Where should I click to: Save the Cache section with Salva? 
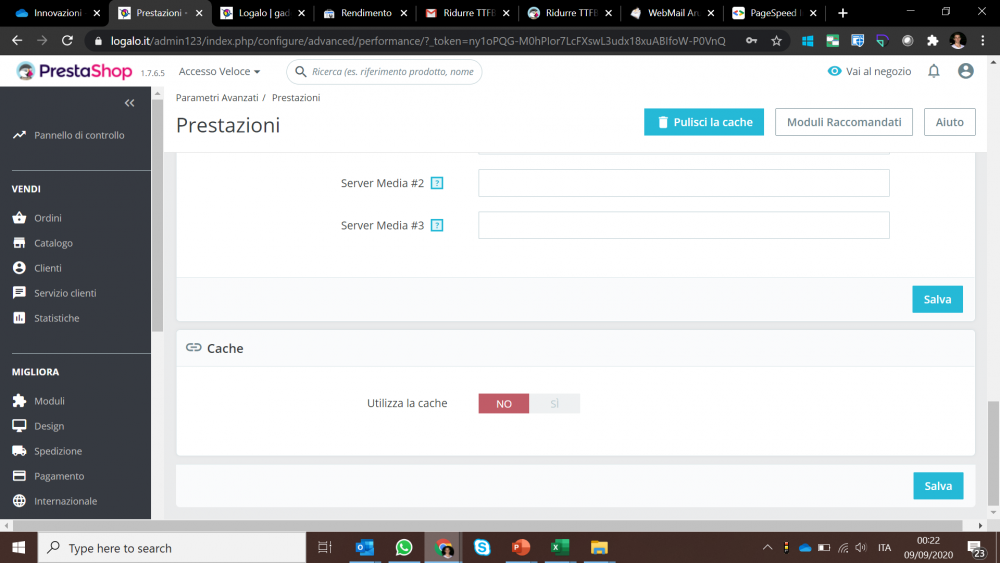[938, 486]
